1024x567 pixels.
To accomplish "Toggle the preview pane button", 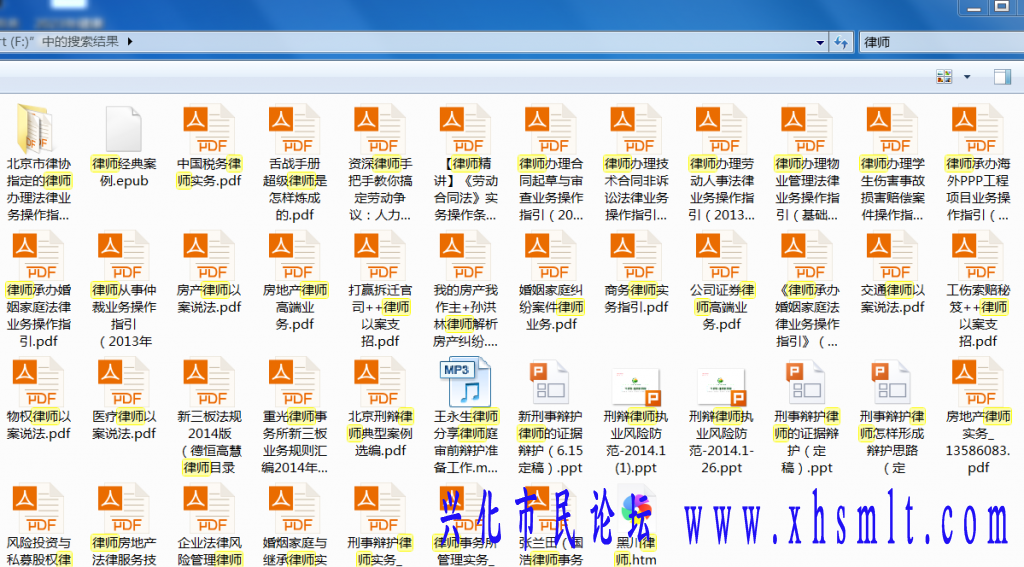I will pos(1002,76).
